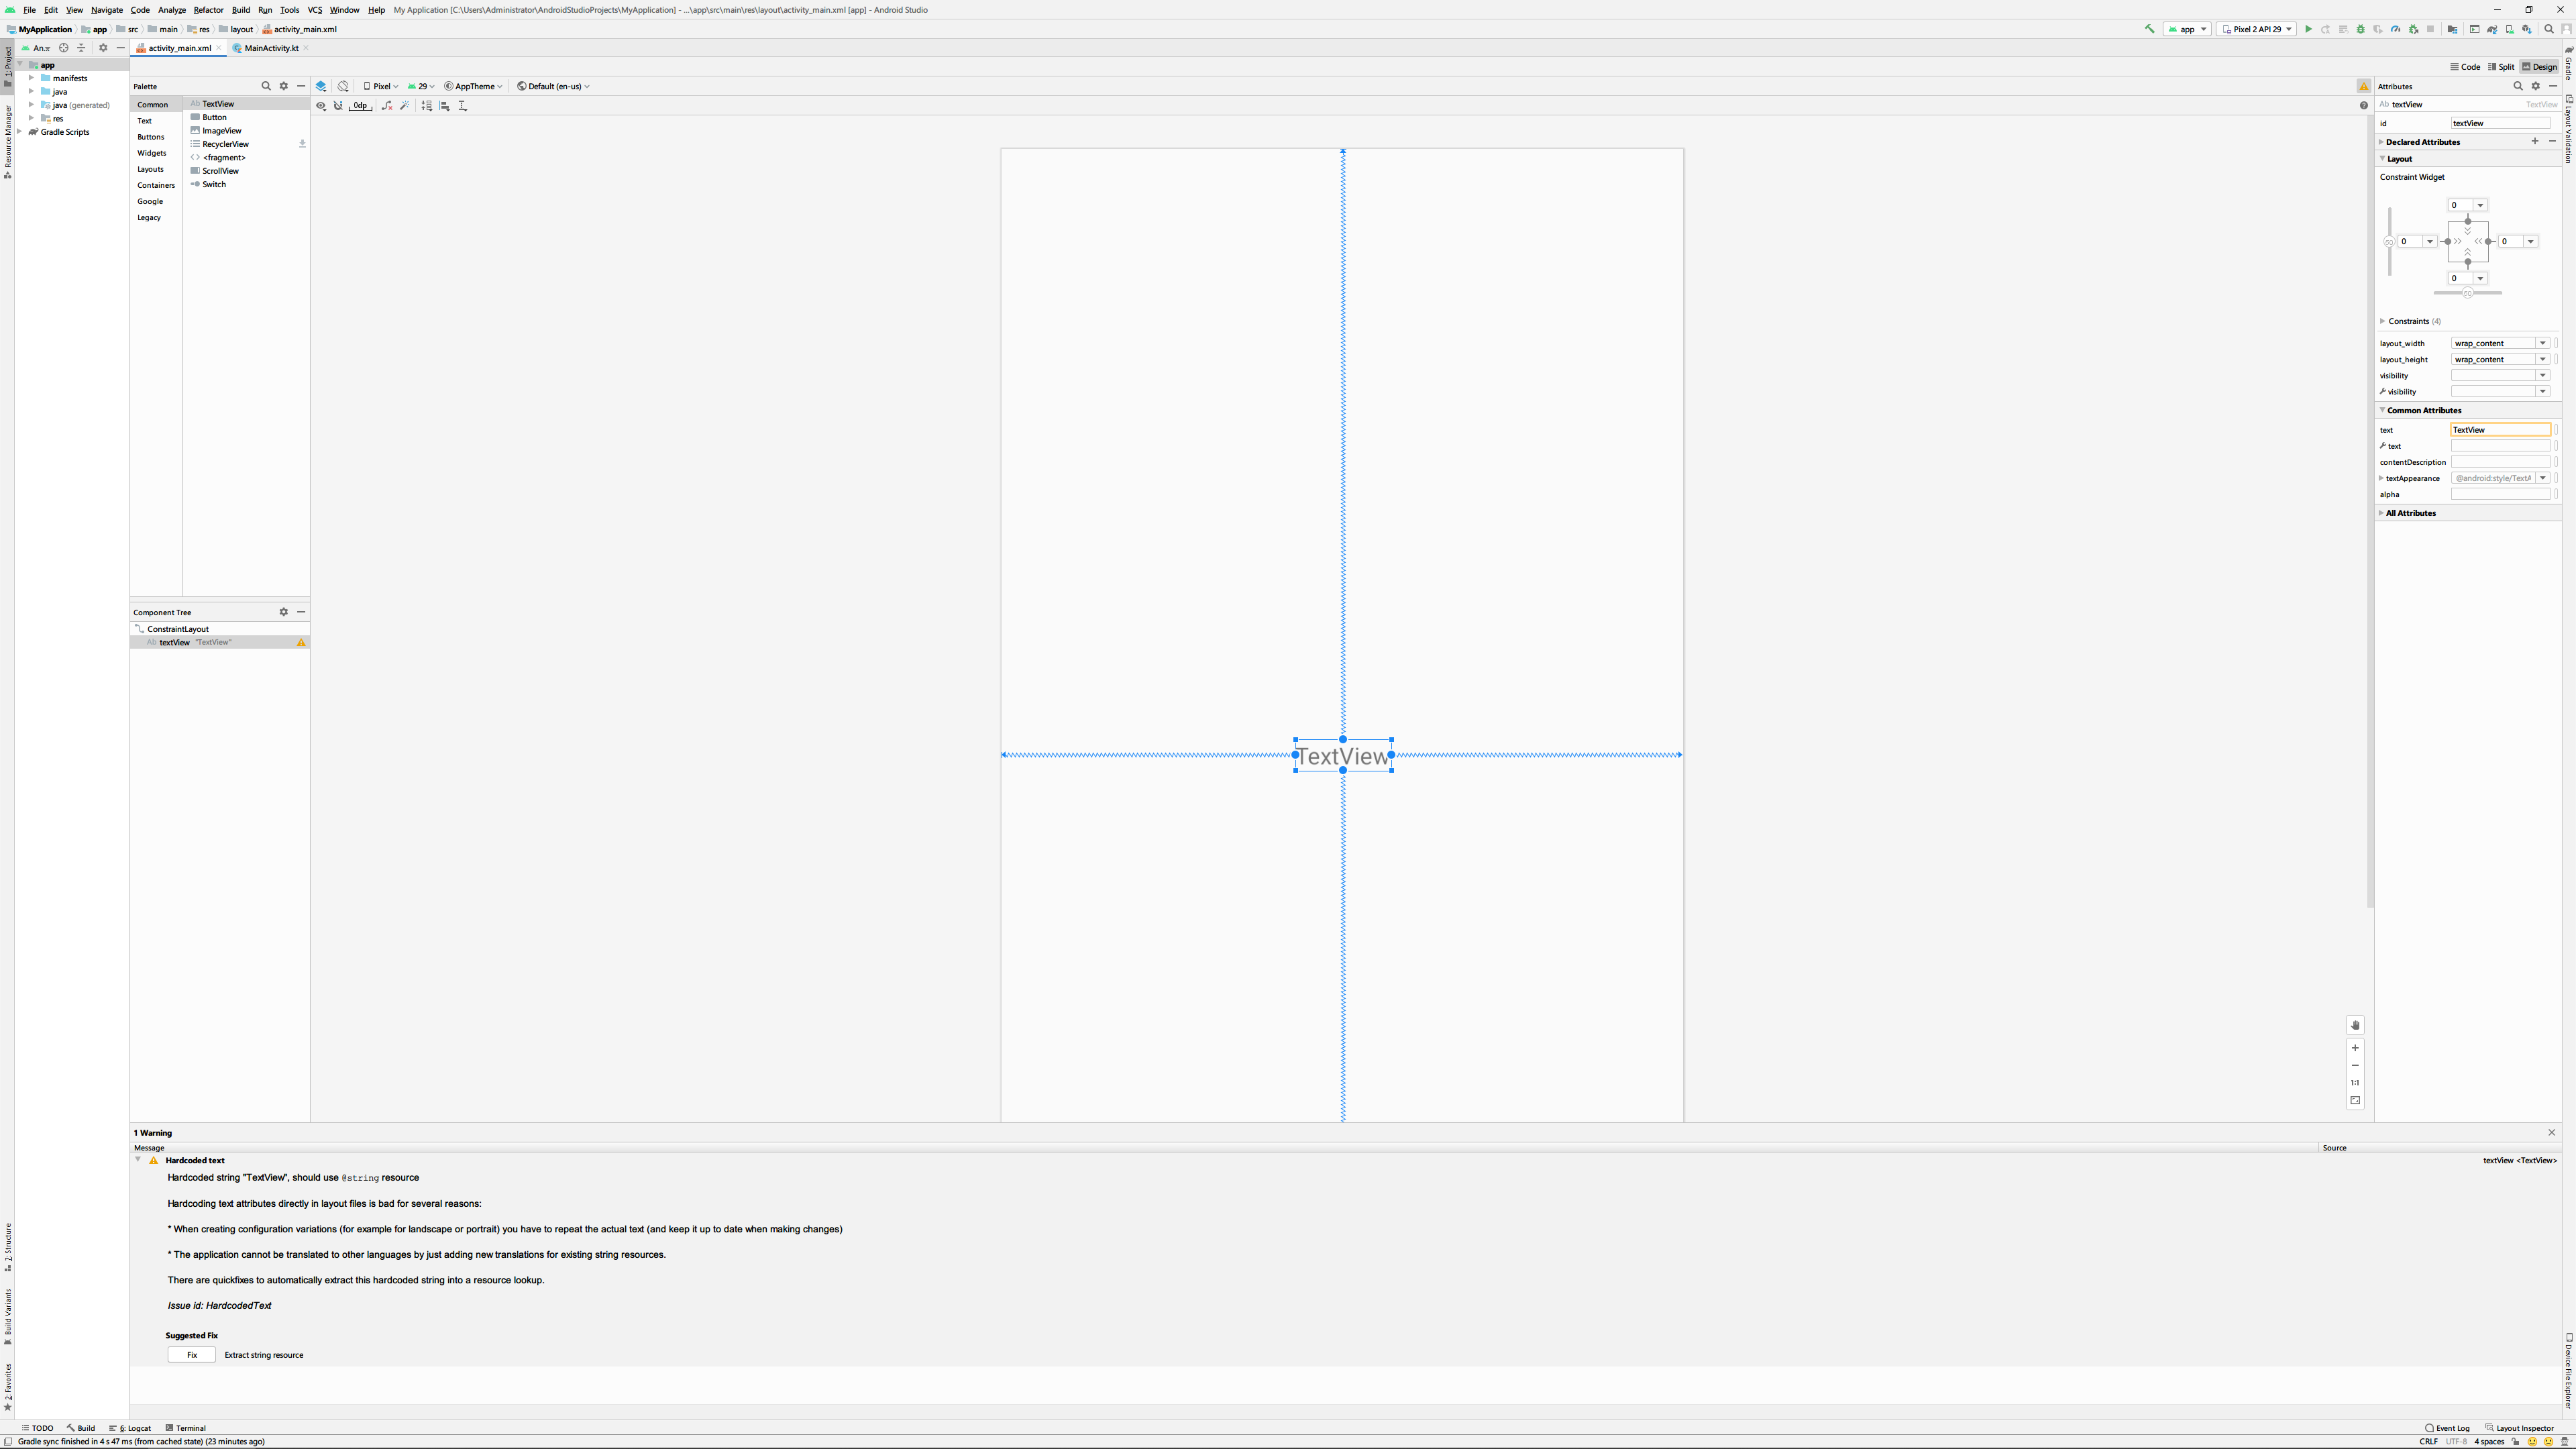2576x1449 pixels.
Task: Click the Debug app bug icon
Action: [x=2361, y=29]
